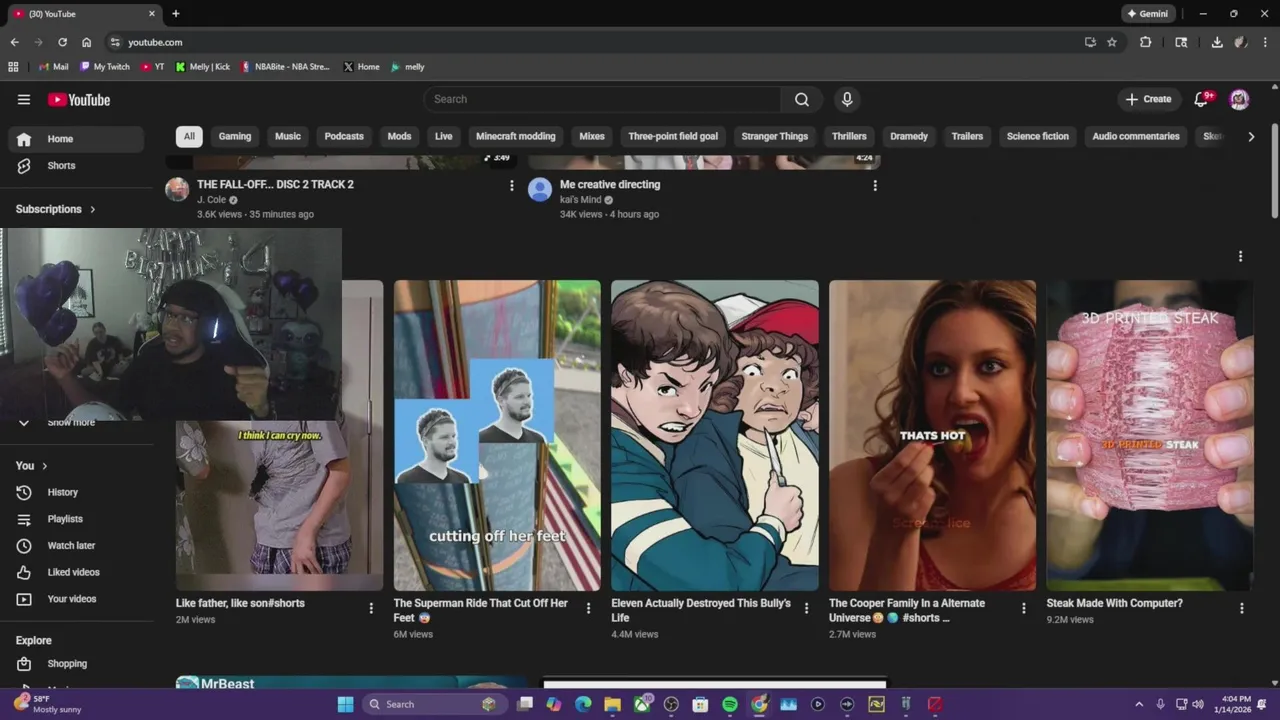The image size is (1280, 720).
Task: Open options for THE FALL-OFF DISC 2 video
Action: point(512,185)
